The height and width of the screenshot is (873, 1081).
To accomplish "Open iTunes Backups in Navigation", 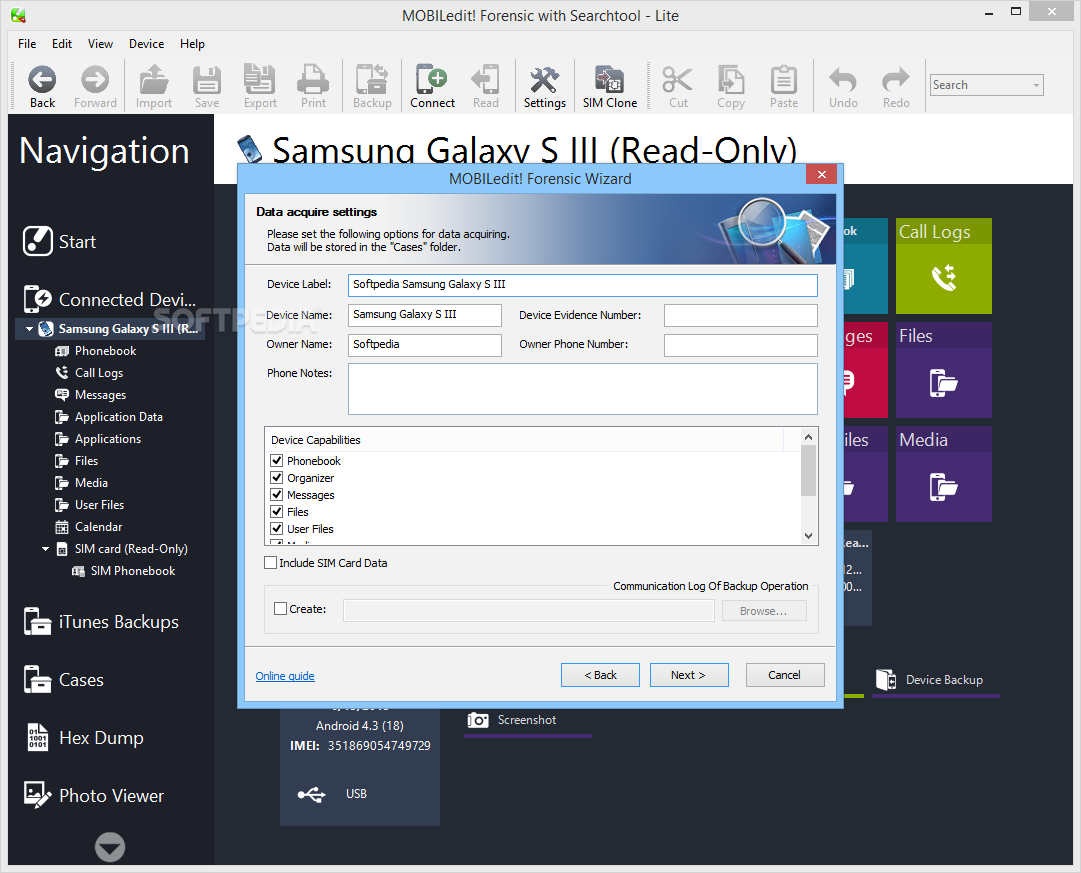I will tap(101, 621).
